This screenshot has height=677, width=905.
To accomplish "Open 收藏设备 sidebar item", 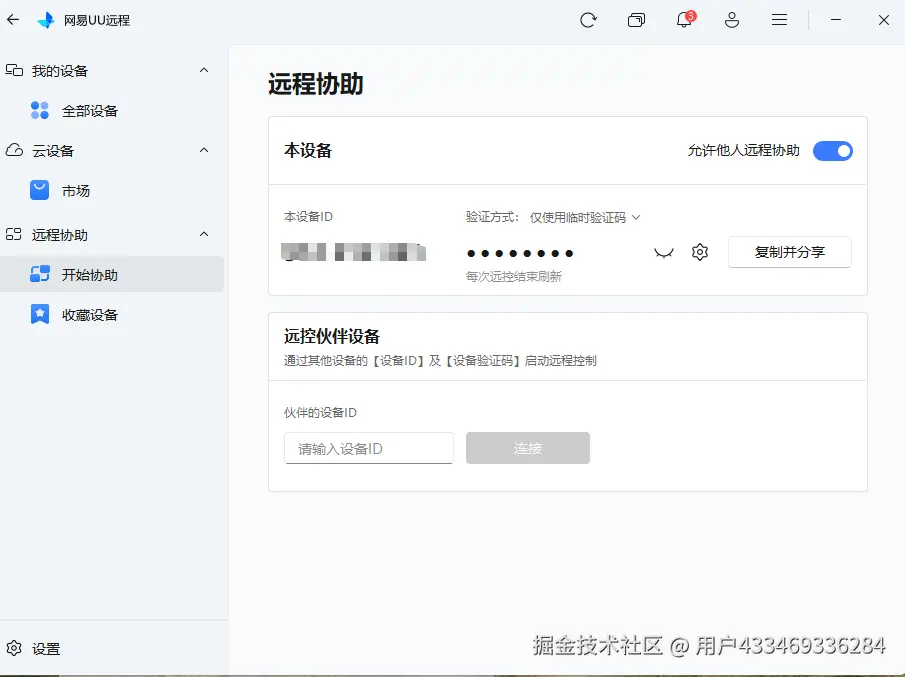I will pos(112,315).
